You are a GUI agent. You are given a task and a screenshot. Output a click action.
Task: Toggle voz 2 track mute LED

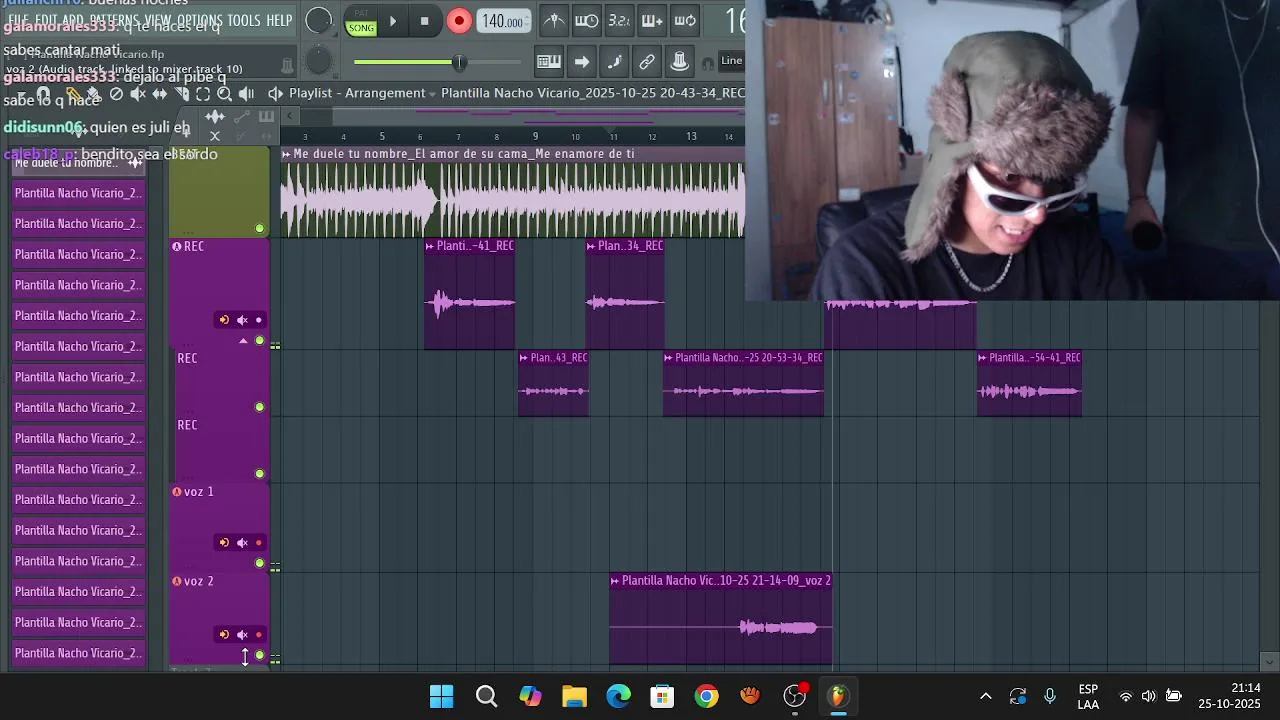(260, 655)
